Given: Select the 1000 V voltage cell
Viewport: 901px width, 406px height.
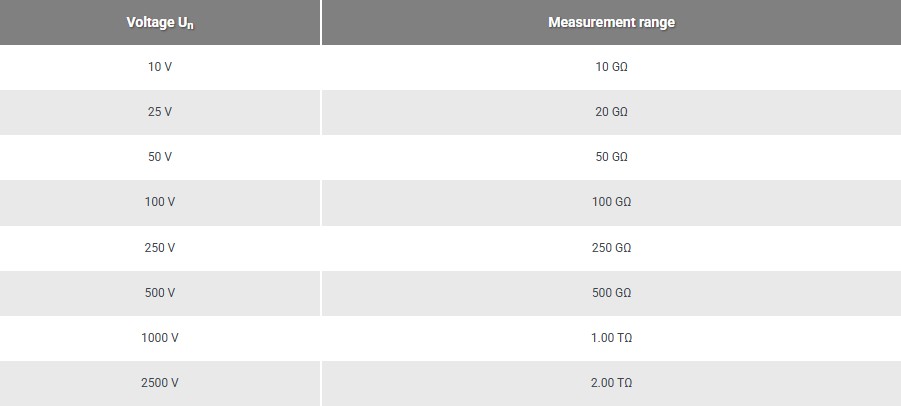Looking at the screenshot, I should (160, 338).
